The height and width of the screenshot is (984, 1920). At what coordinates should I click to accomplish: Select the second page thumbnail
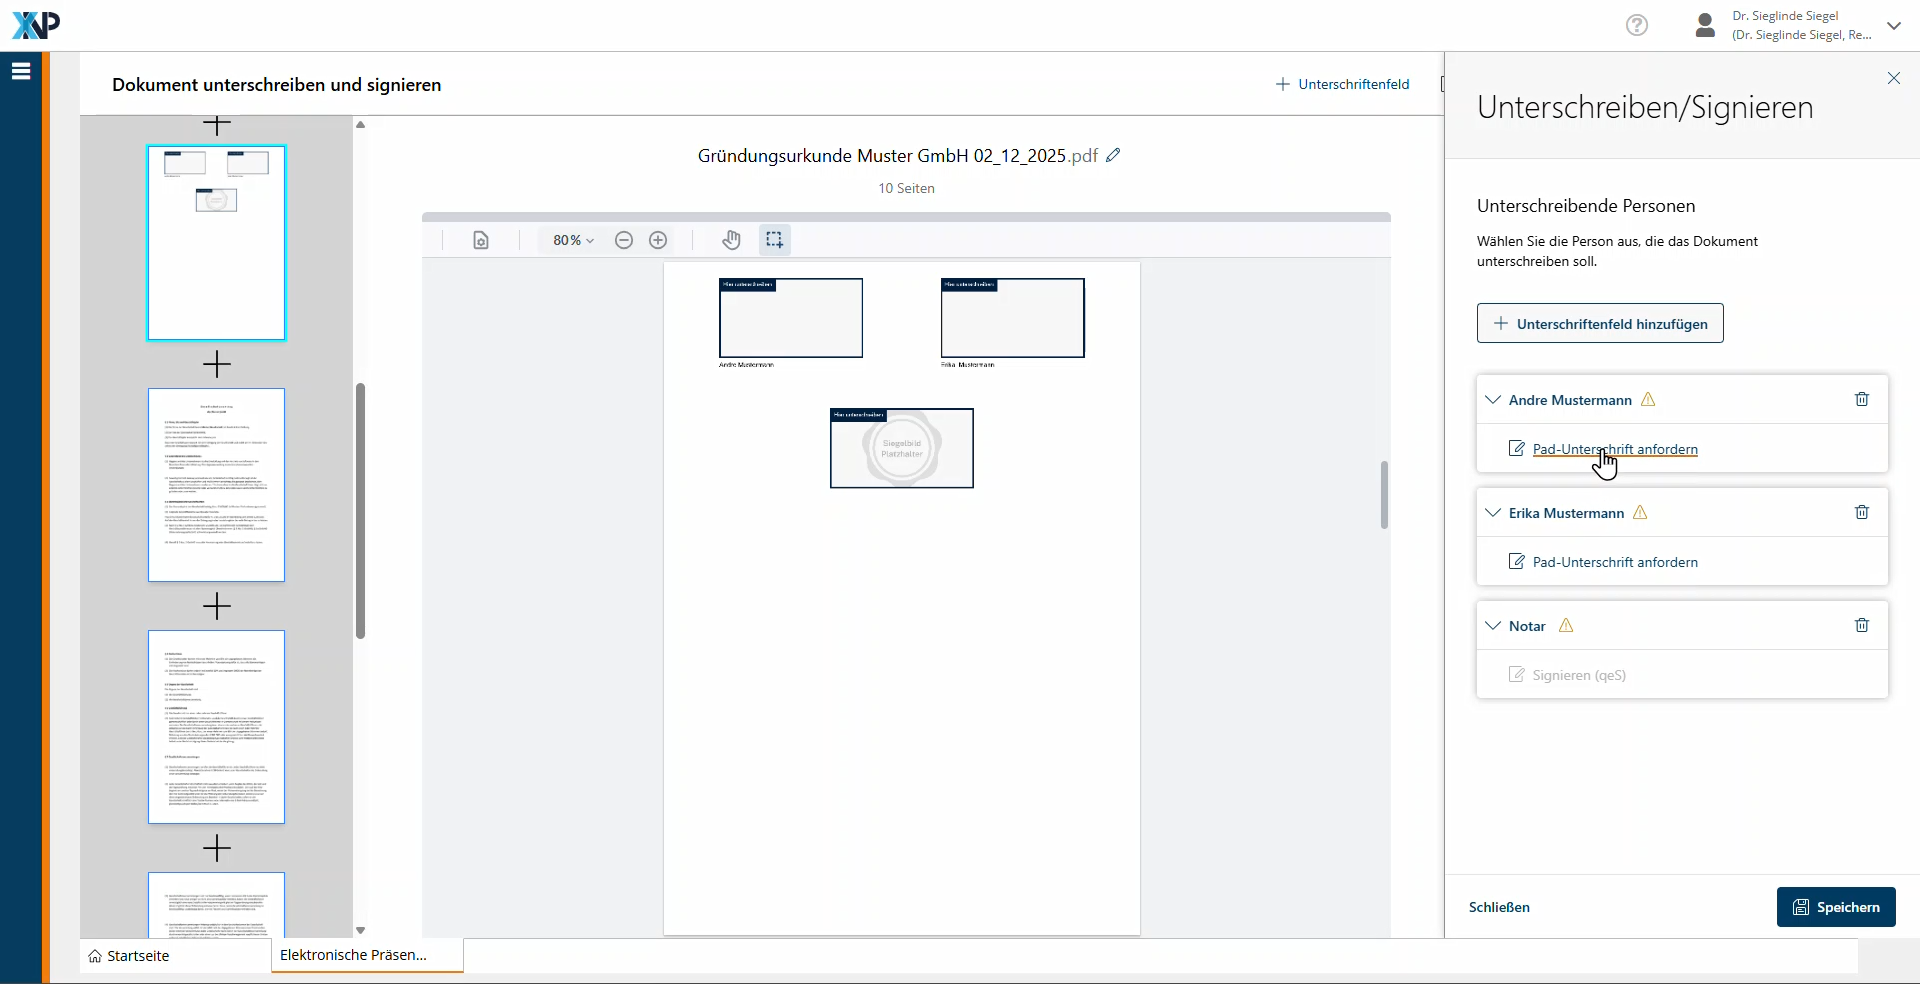[x=216, y=485]
